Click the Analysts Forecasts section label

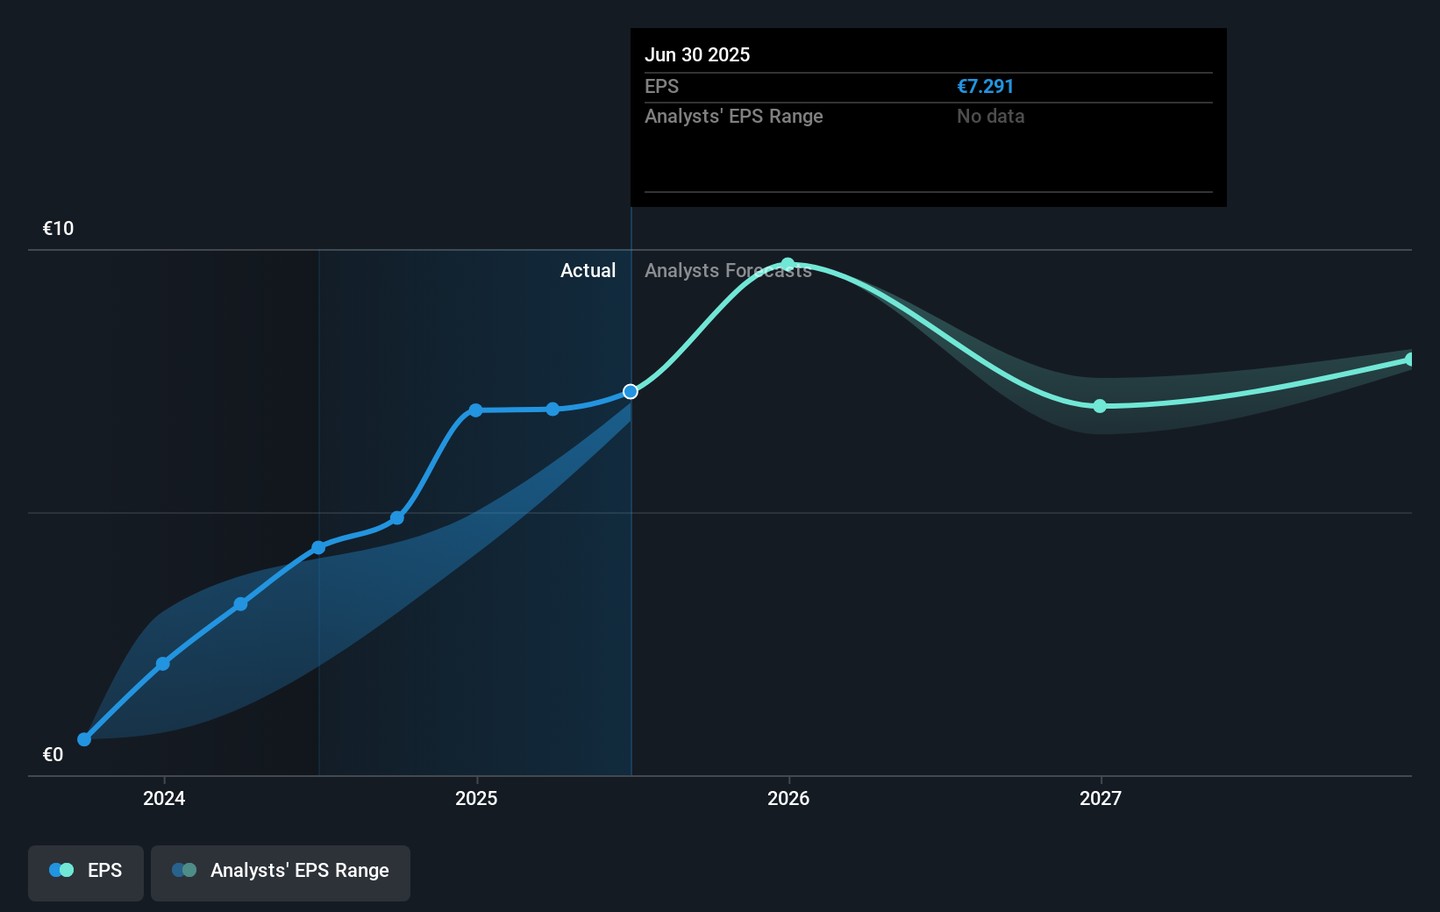[728, 271]
